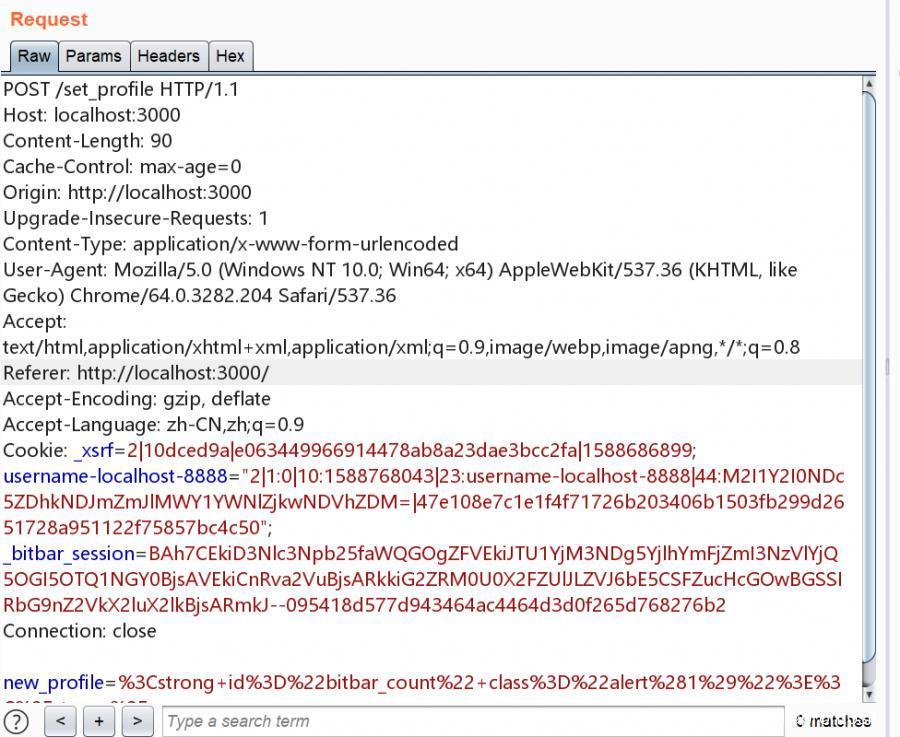Place cursor in Connection: close line
900x737 pixels.
[80, 631]
